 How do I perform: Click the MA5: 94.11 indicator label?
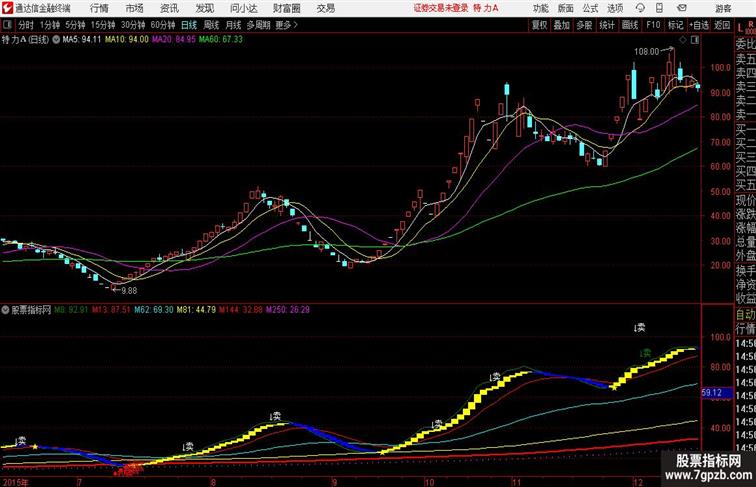[x=81, y=40]
